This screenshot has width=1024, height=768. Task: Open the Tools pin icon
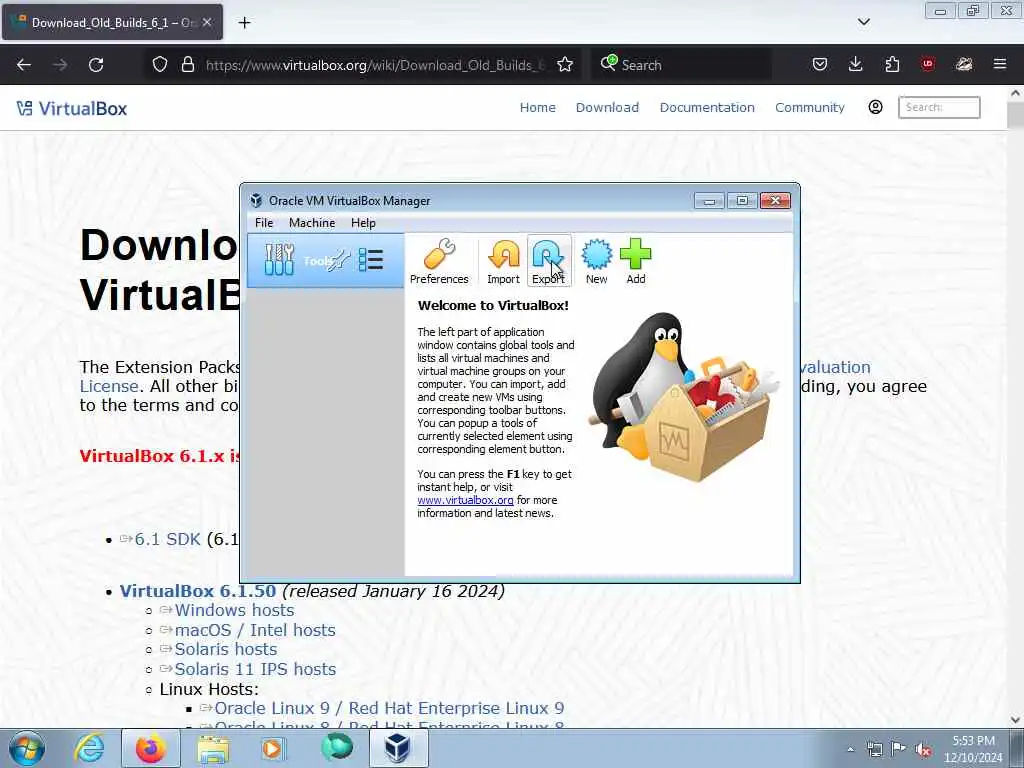[338, 261]
